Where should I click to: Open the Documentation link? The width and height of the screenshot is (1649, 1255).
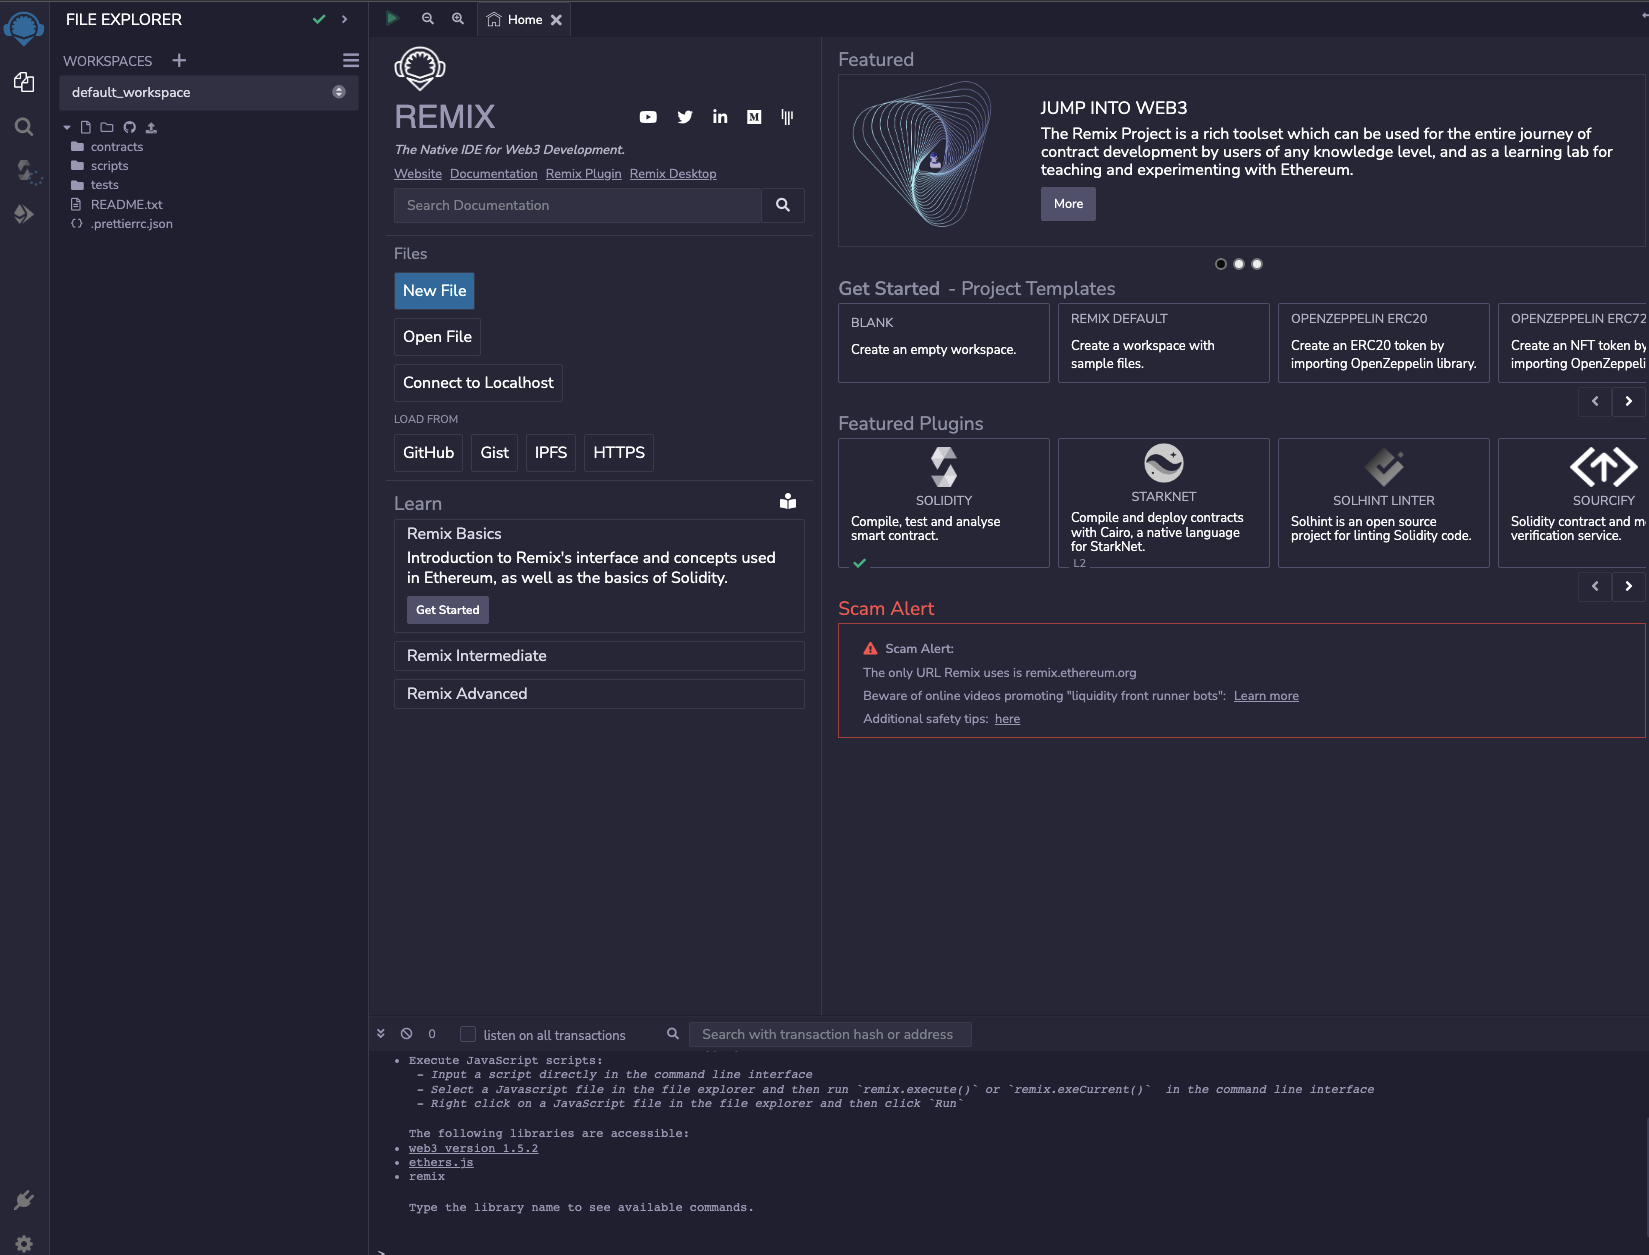[x=493, y=174]
